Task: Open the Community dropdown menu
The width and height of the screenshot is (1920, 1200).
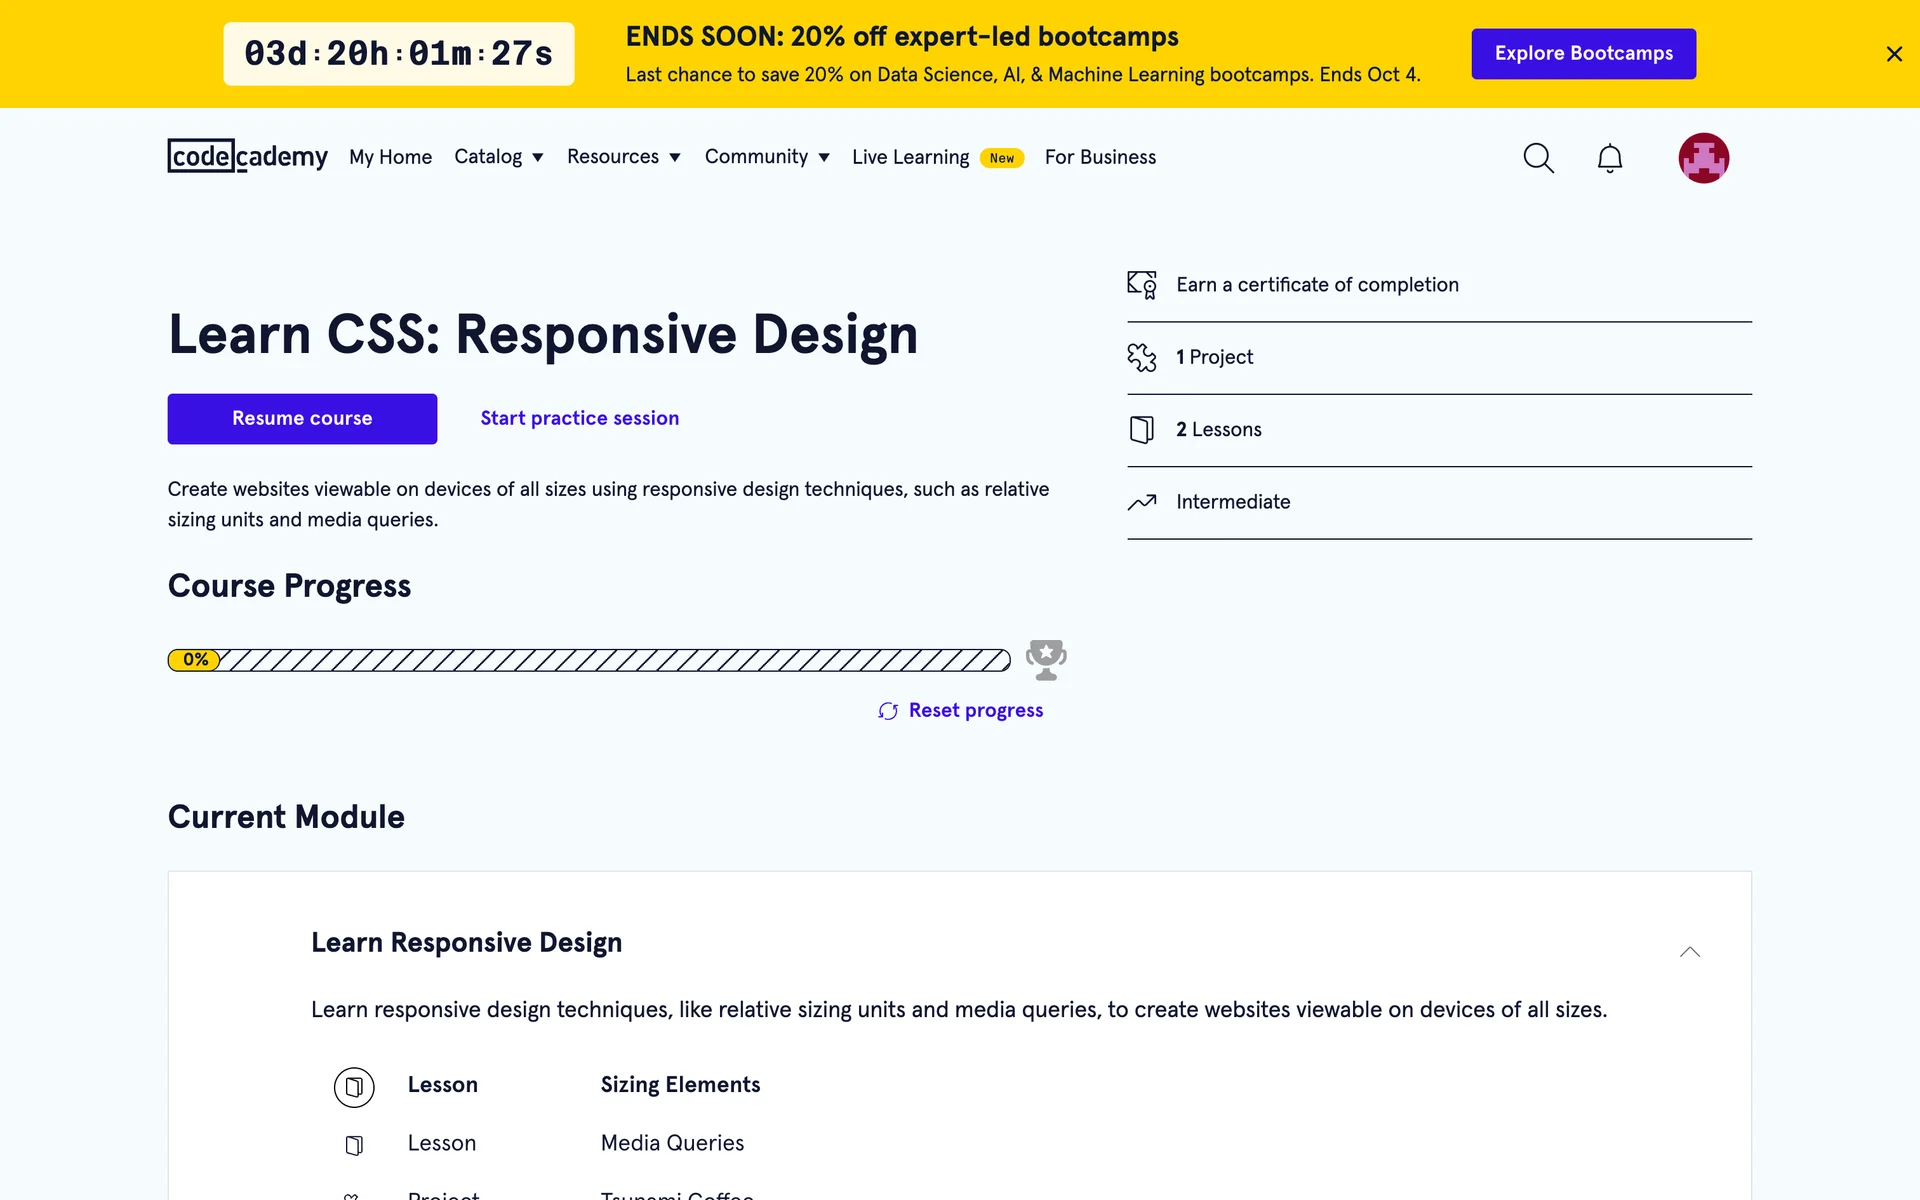Action: [766, 157]
